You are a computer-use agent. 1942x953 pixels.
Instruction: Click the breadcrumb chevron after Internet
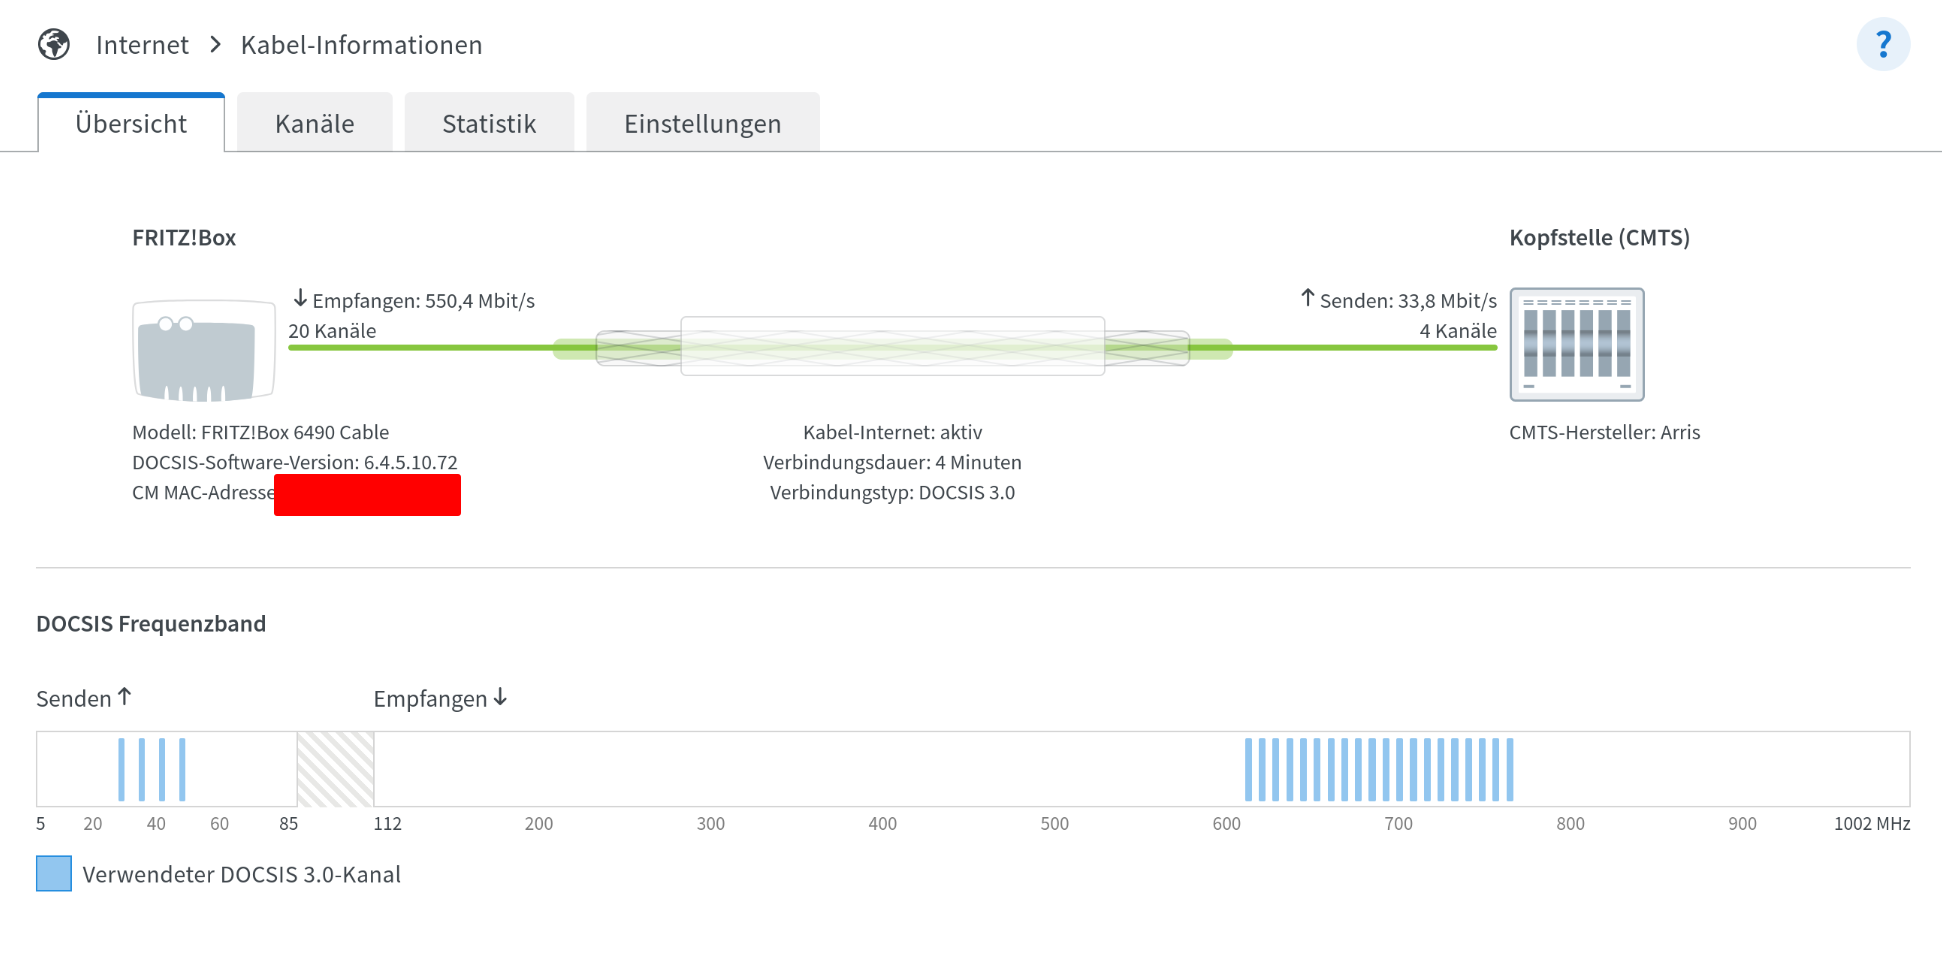pyautogui.click(x=215, y=45)
